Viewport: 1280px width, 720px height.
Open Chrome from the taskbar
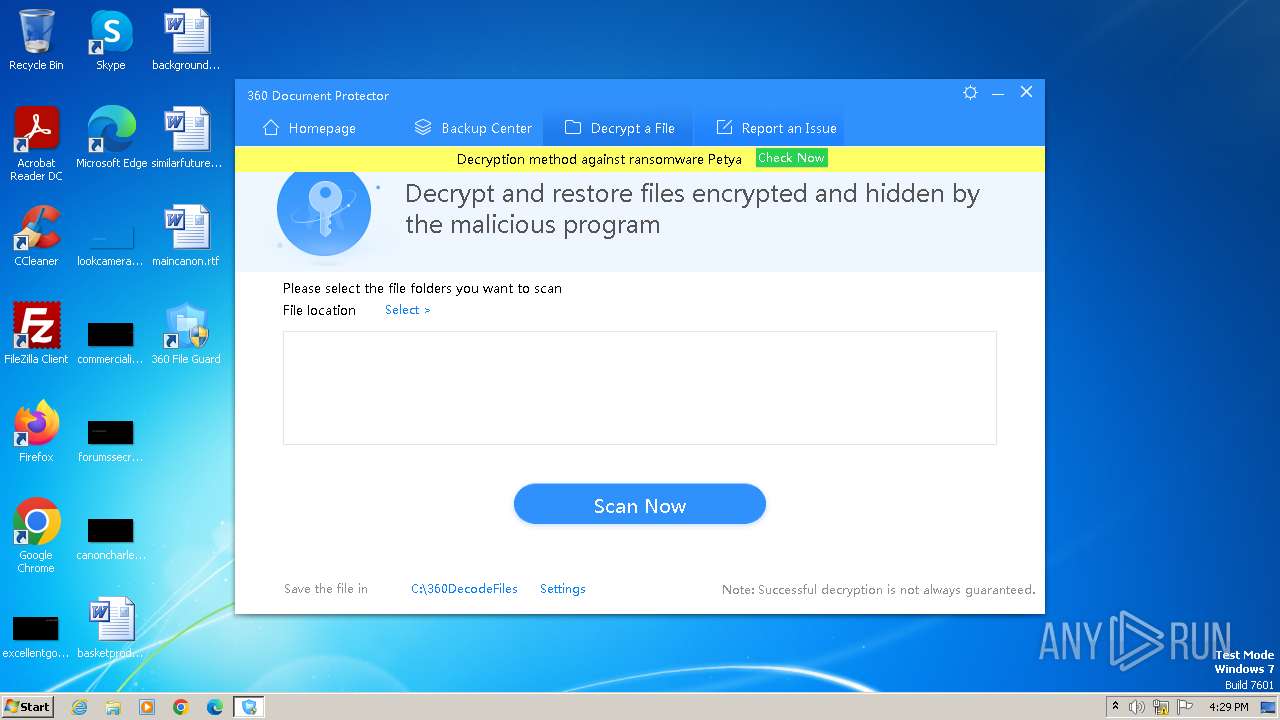(181, 707)
